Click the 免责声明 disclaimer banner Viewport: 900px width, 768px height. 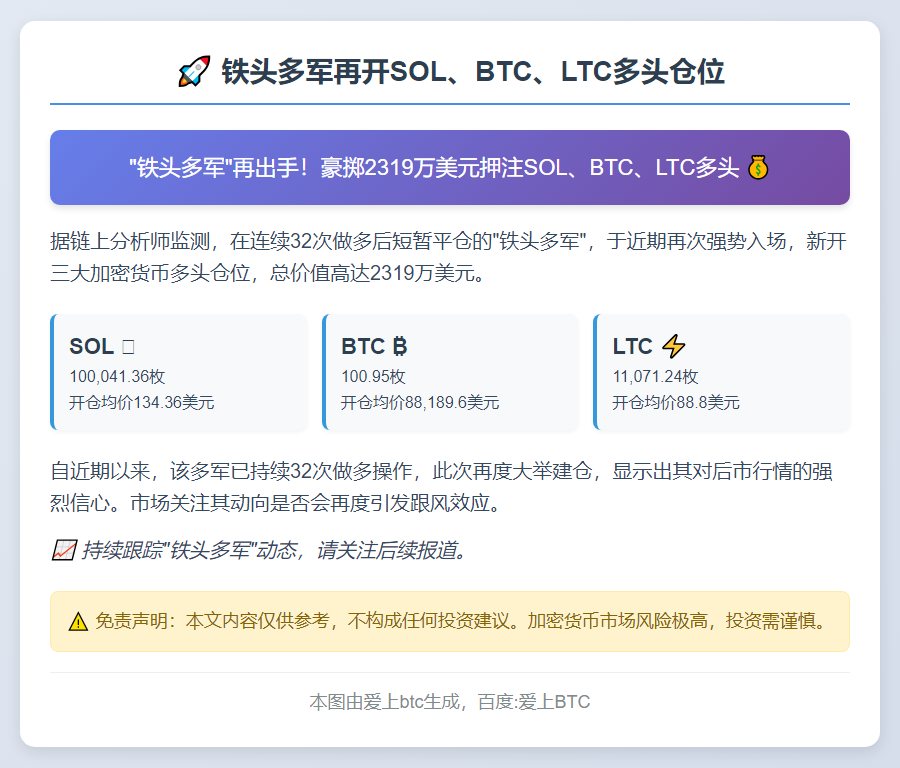click(450, 623)
